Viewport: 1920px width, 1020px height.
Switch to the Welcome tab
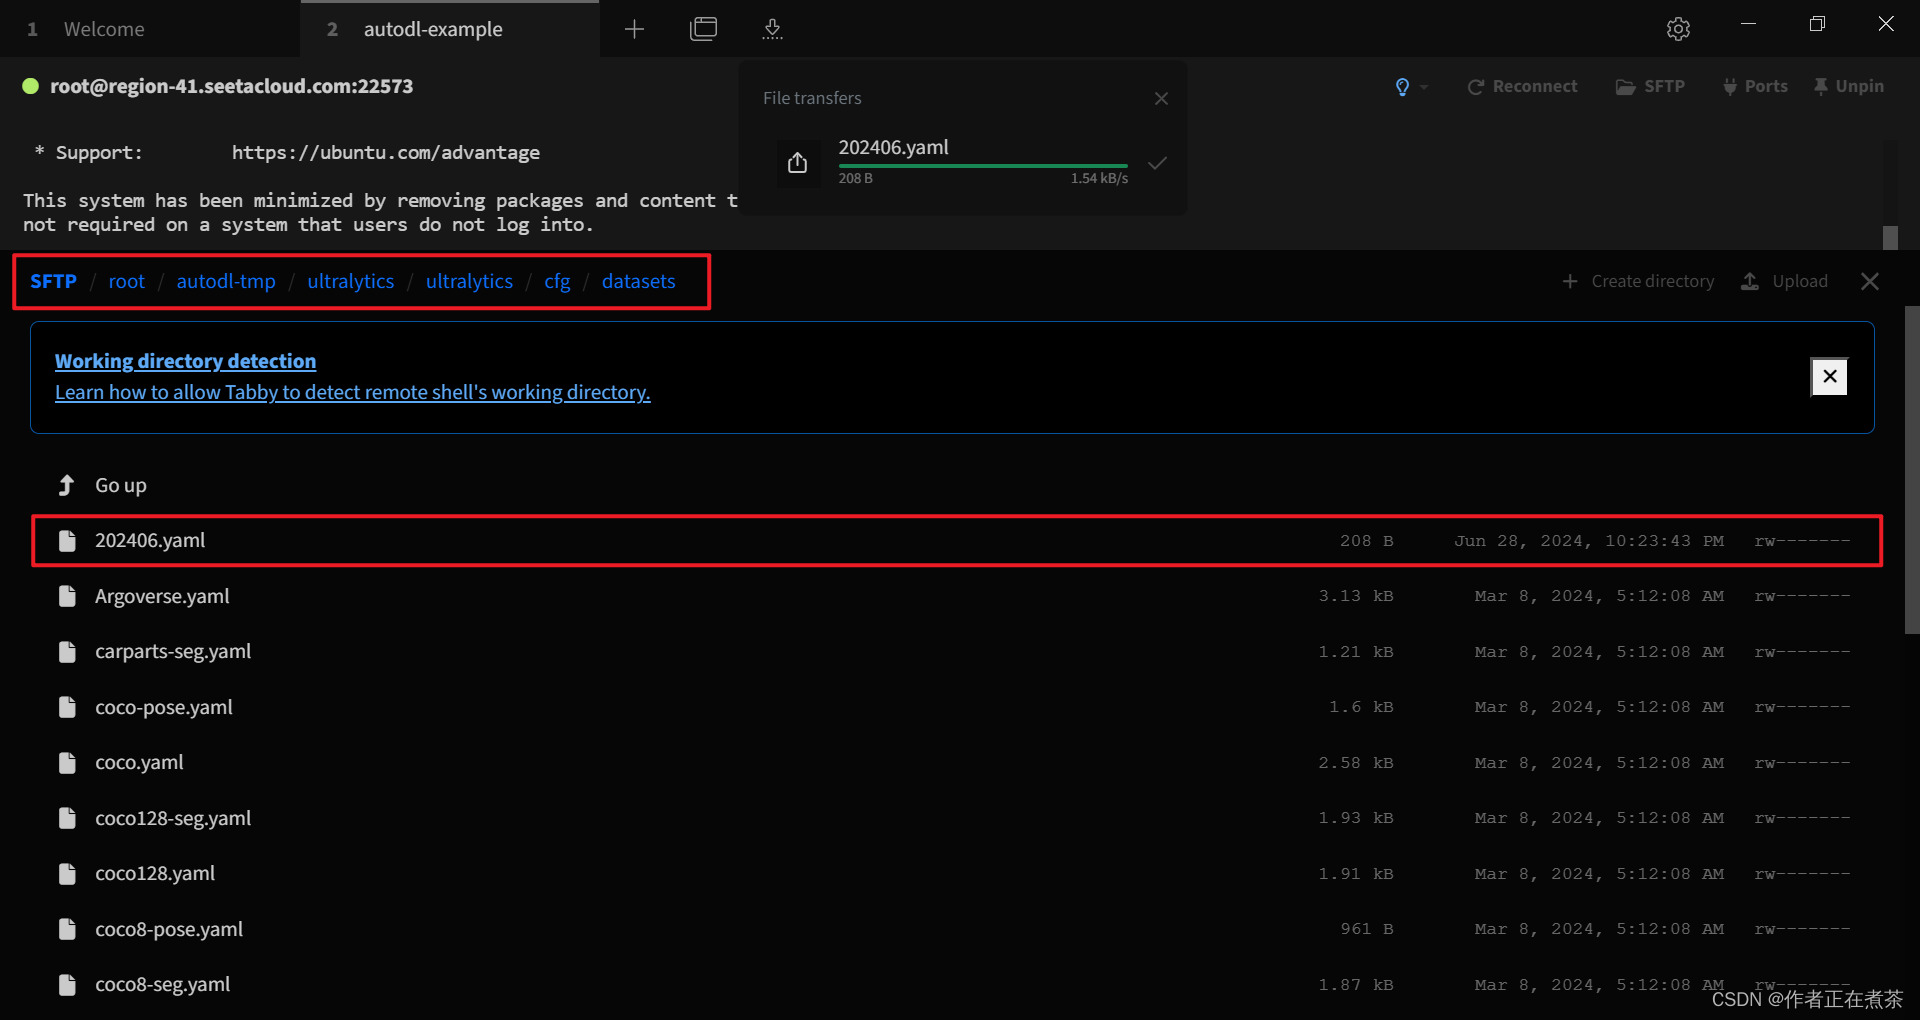point(104,29)
